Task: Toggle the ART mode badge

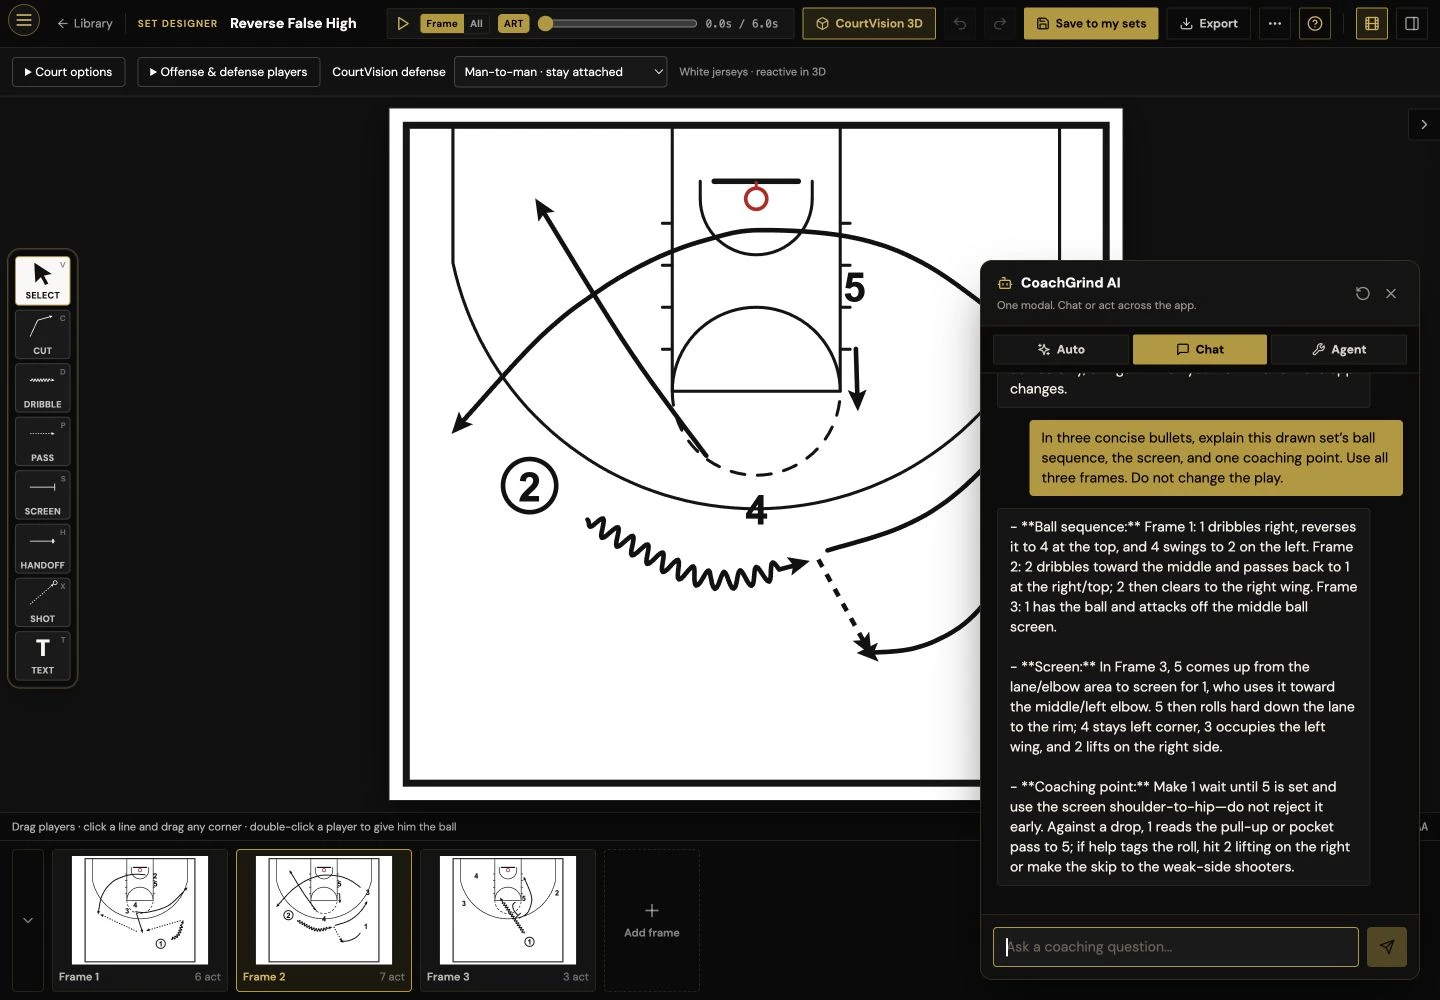Action: pos(513,23)
